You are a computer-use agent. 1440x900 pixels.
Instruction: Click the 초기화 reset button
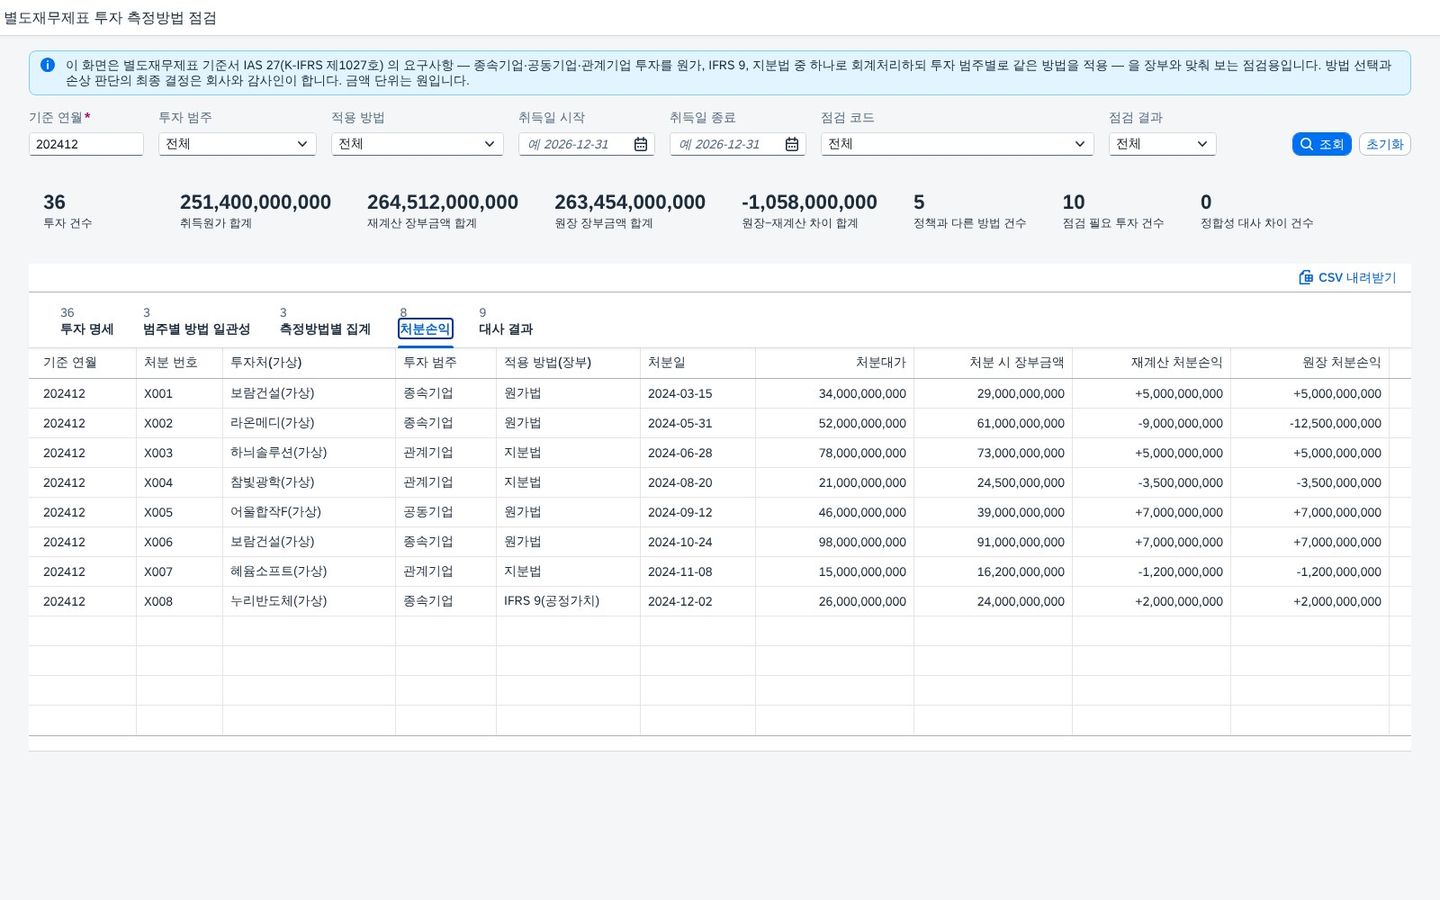point(1385,144)
